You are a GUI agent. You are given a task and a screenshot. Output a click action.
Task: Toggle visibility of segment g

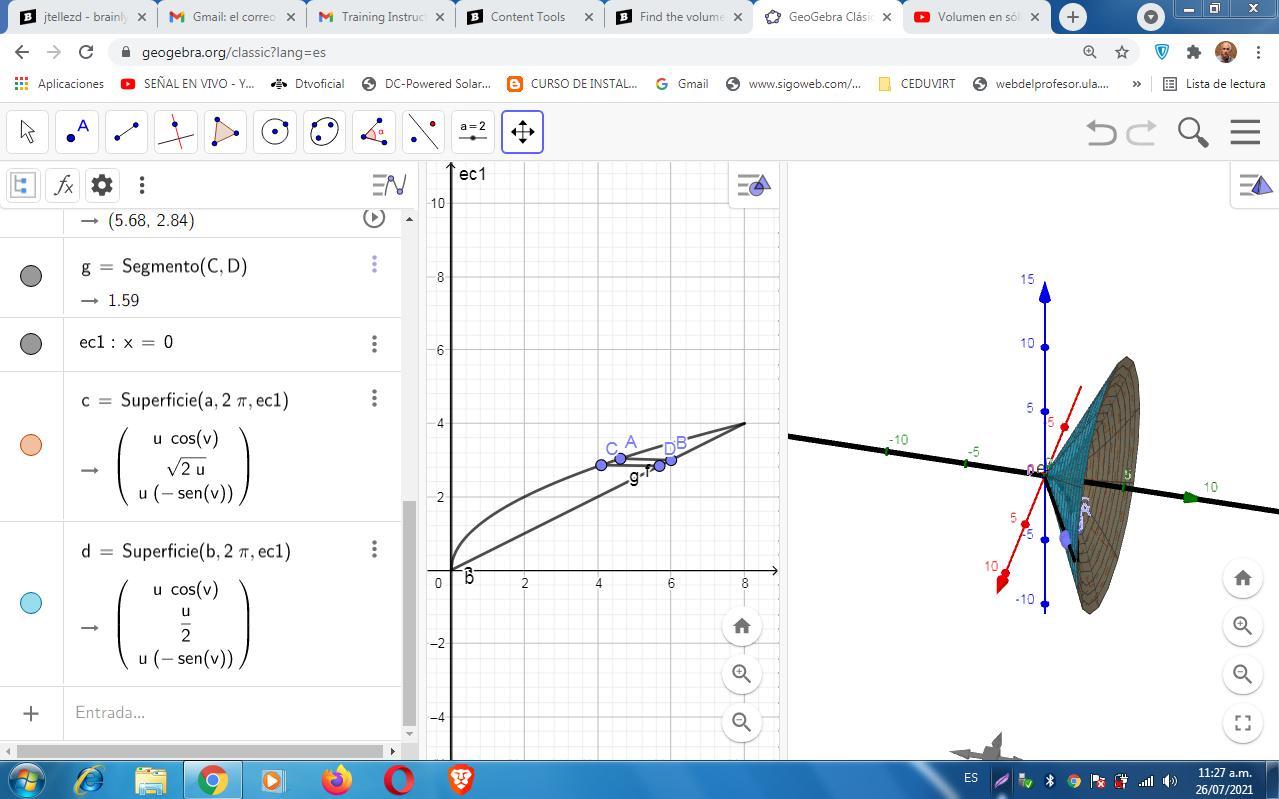[31, 276]
